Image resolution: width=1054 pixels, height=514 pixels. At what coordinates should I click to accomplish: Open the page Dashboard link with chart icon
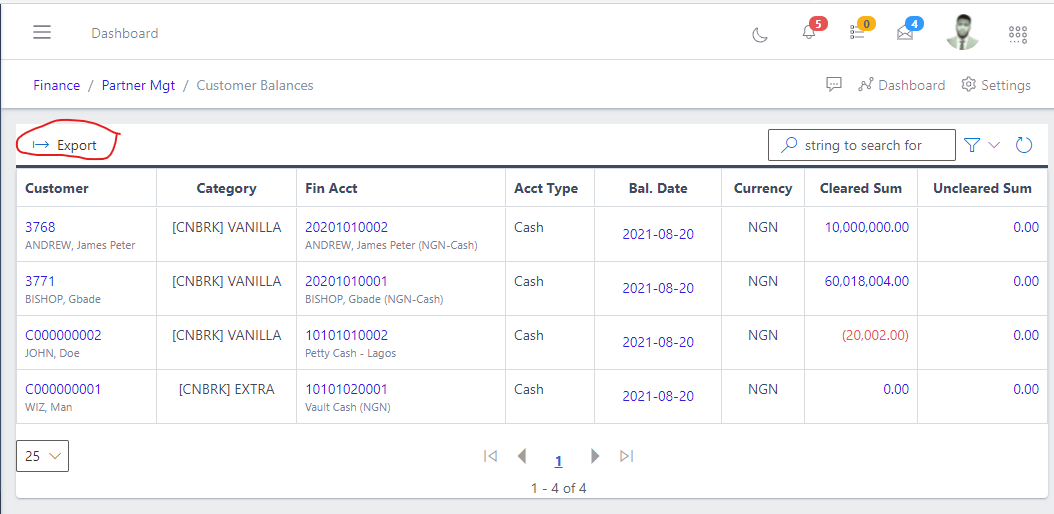(x=901, y=85)
